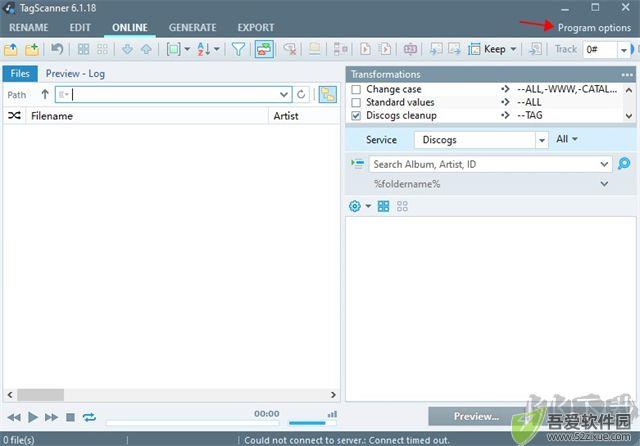640x446 pixels.
Task: Click the move down arrow icon
Action: coord(127,49)
